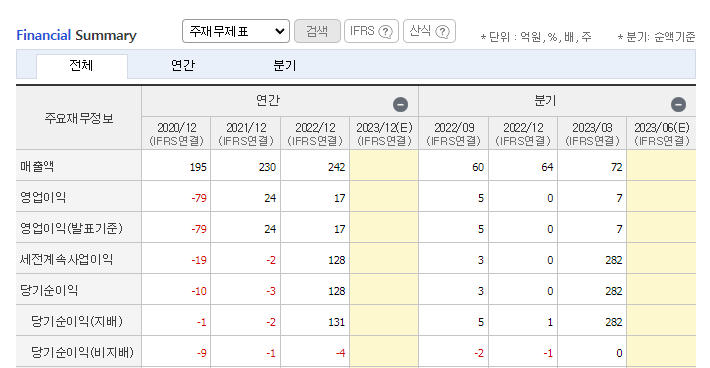Screen dimensions: 710x368
Task: Click 당기순이익(비지배) value -9 for 2020/12
Action: pyautogui.click(x=201, y=353)
